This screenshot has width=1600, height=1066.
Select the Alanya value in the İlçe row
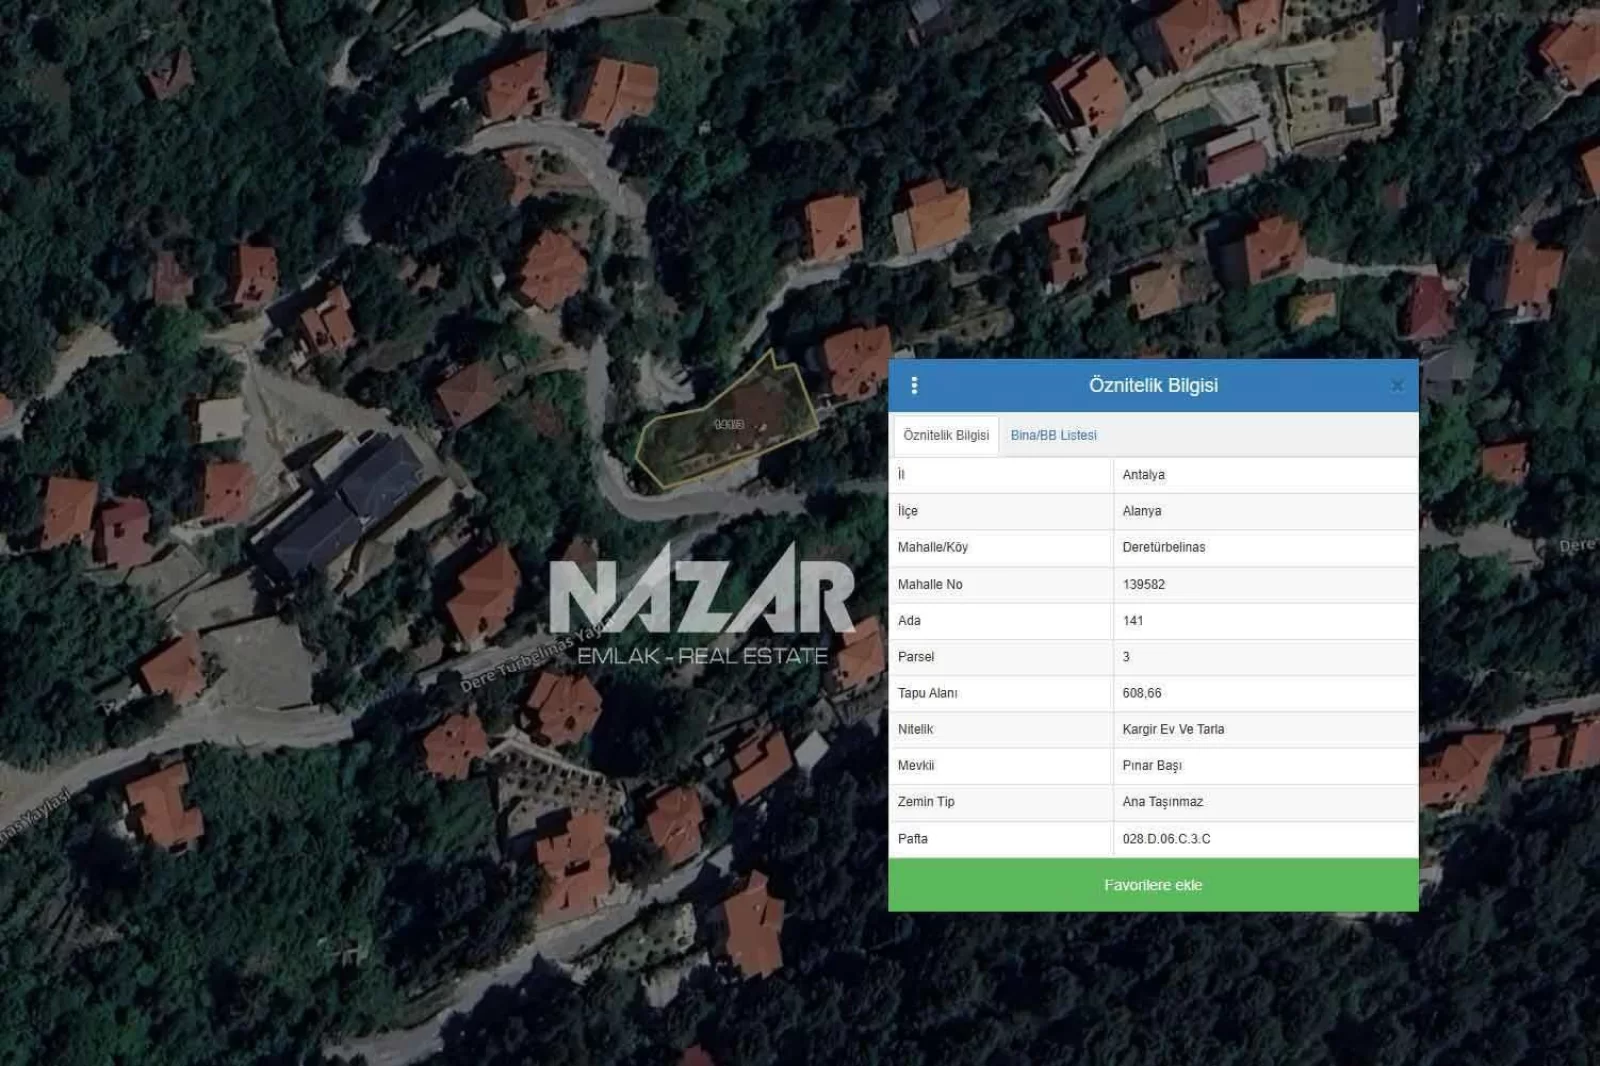1141,511
